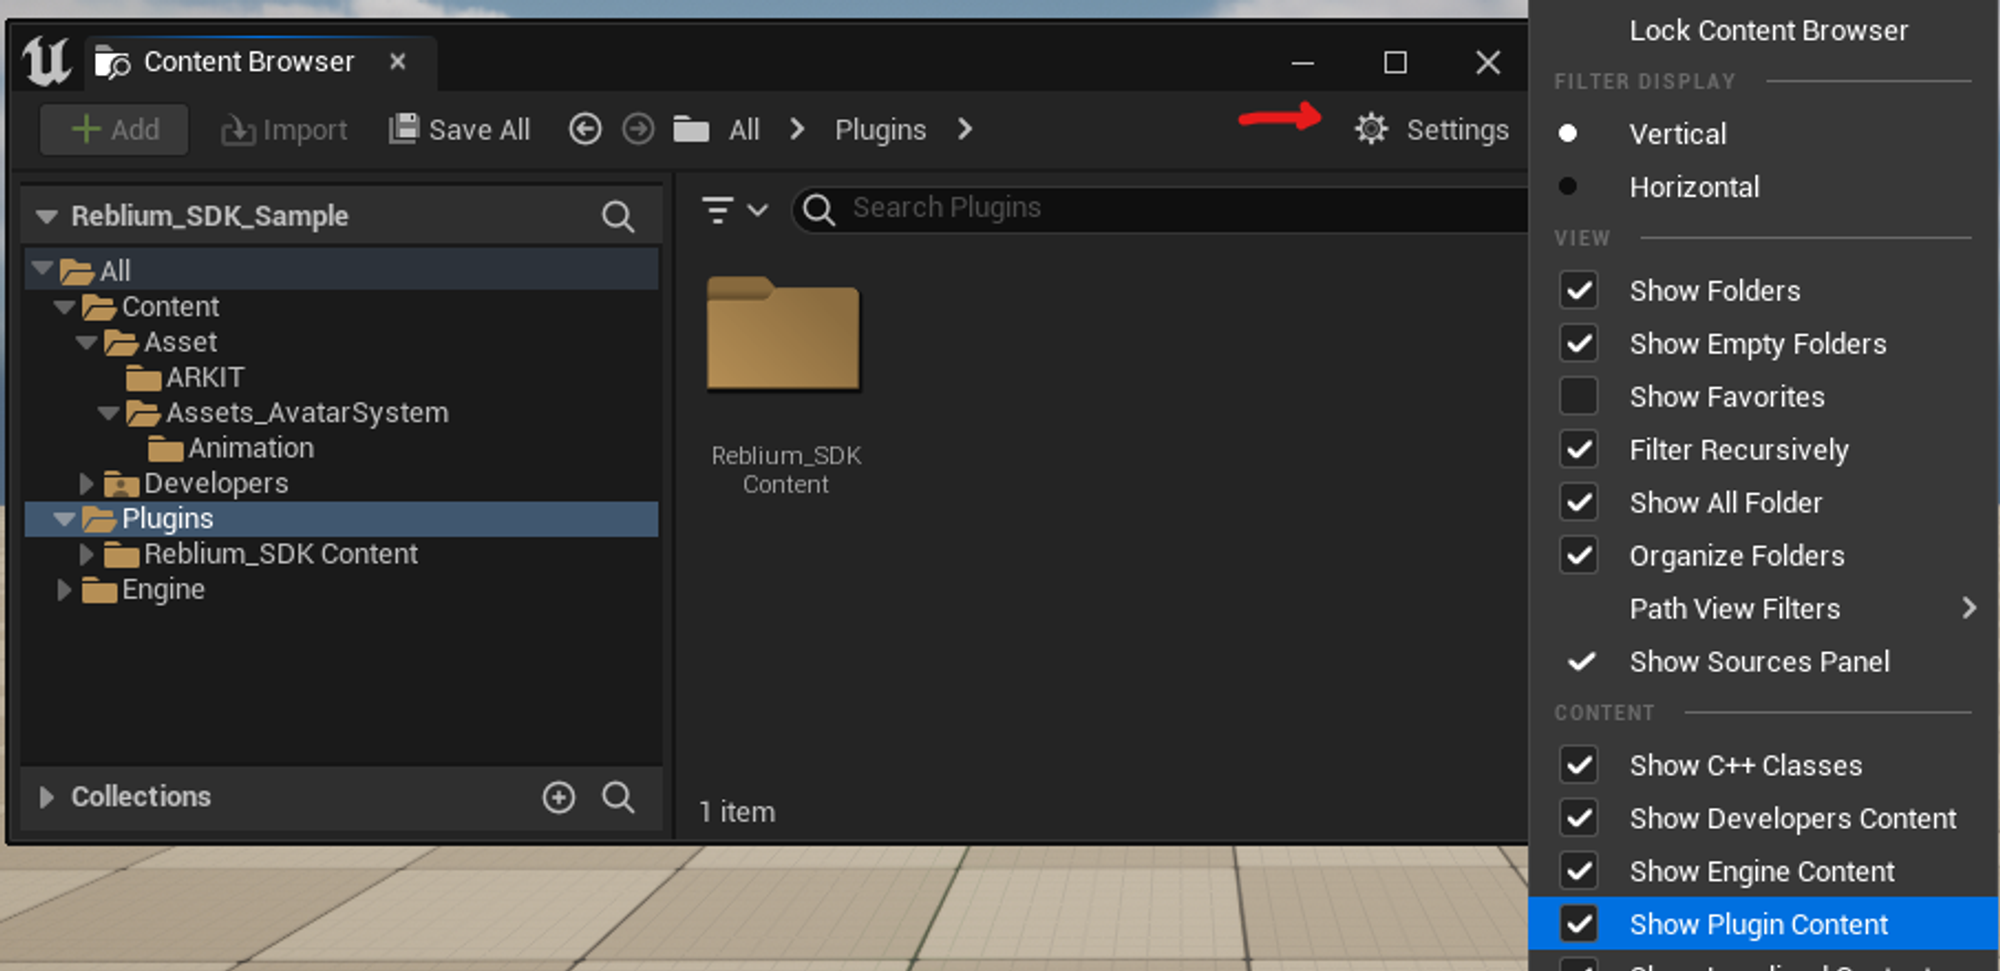2000x971 pixels.
Task: Click the search icon in sources panel
Action: coord(618,216)
